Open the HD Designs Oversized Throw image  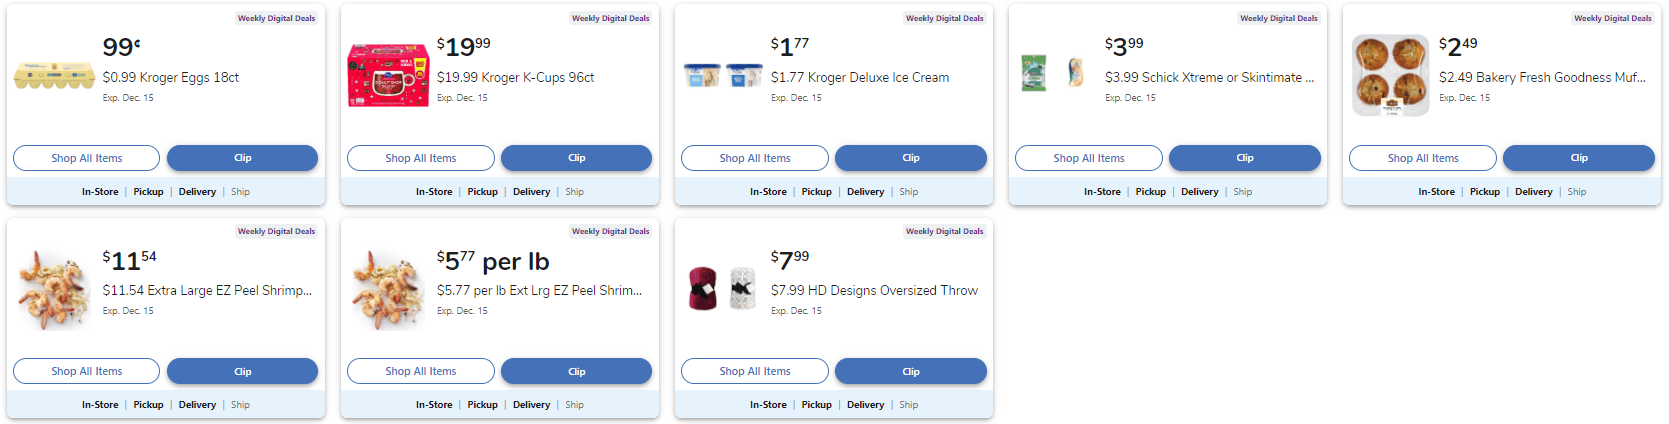[722, 288]
